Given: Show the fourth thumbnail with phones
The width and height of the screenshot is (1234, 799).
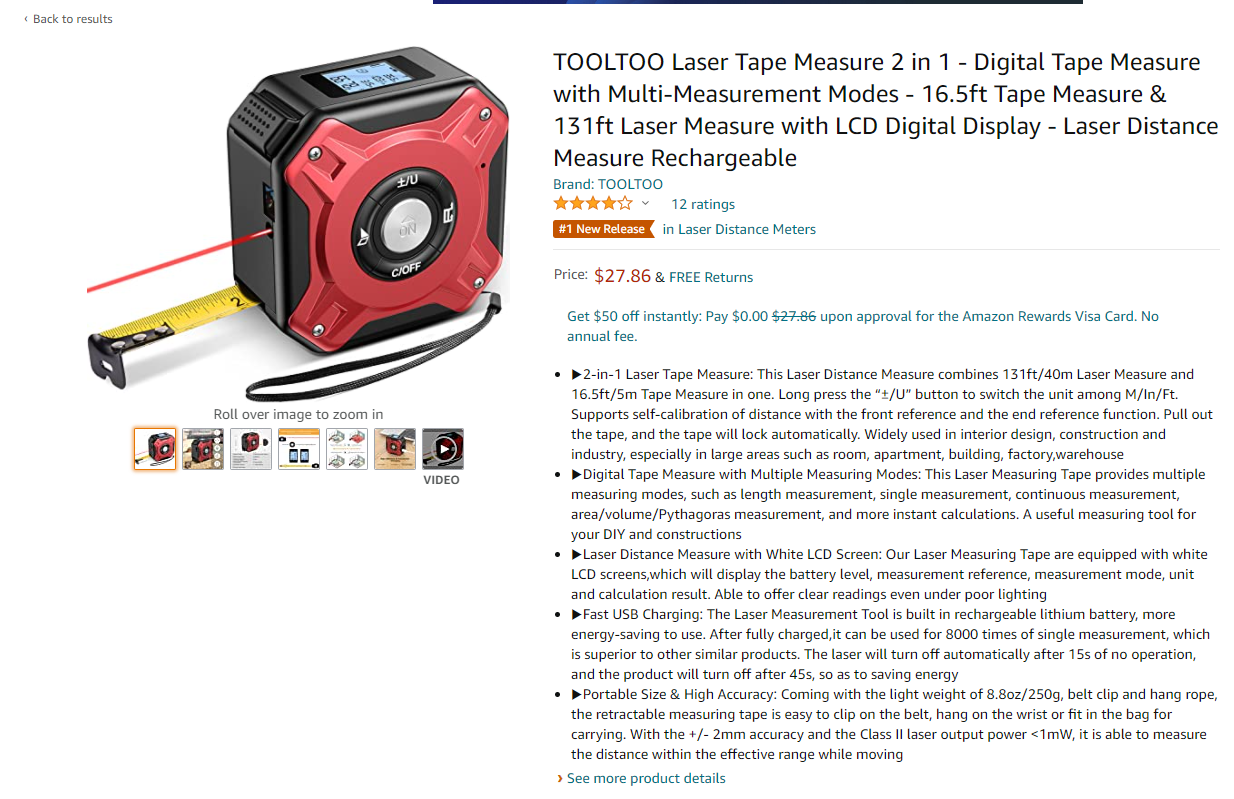Looking at the screenshot, I should pyautogui.click(x=299, y=449).
